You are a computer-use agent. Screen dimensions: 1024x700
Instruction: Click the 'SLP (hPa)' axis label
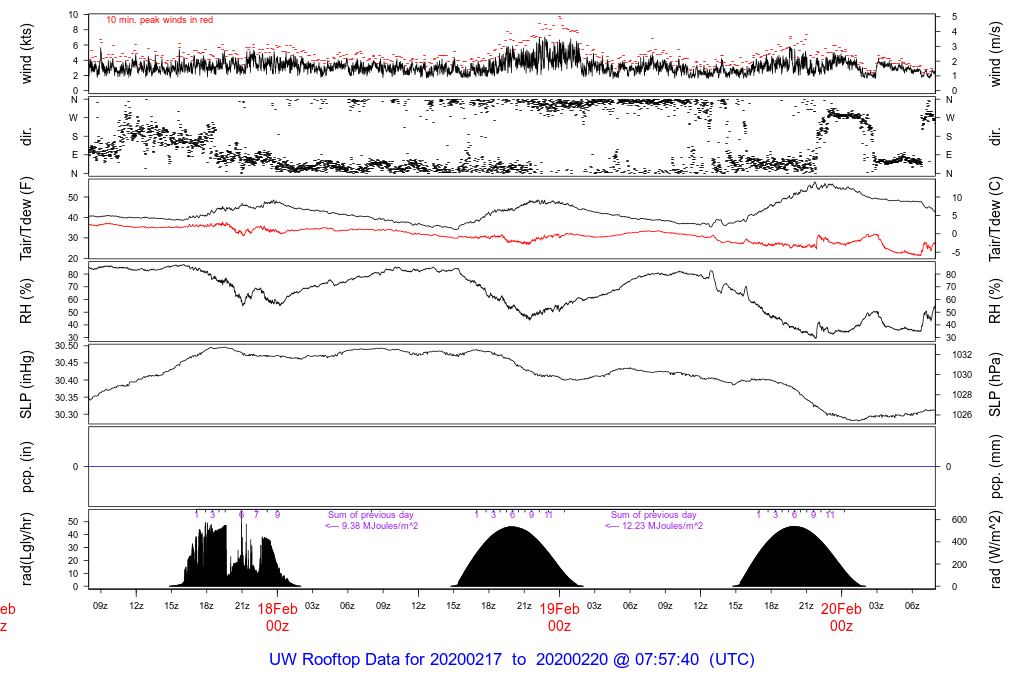click(995, 385)
